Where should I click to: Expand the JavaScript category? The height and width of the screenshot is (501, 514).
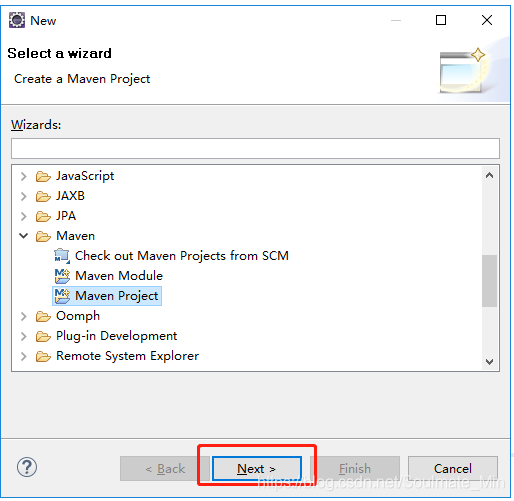23,176
